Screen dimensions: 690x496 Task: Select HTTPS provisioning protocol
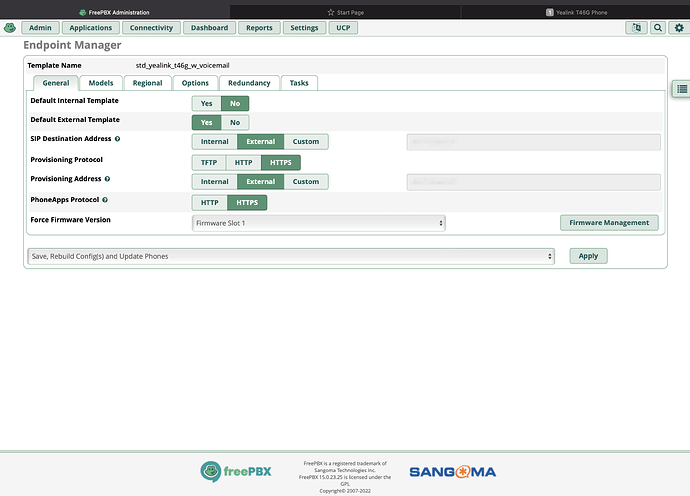pos(281,162)
